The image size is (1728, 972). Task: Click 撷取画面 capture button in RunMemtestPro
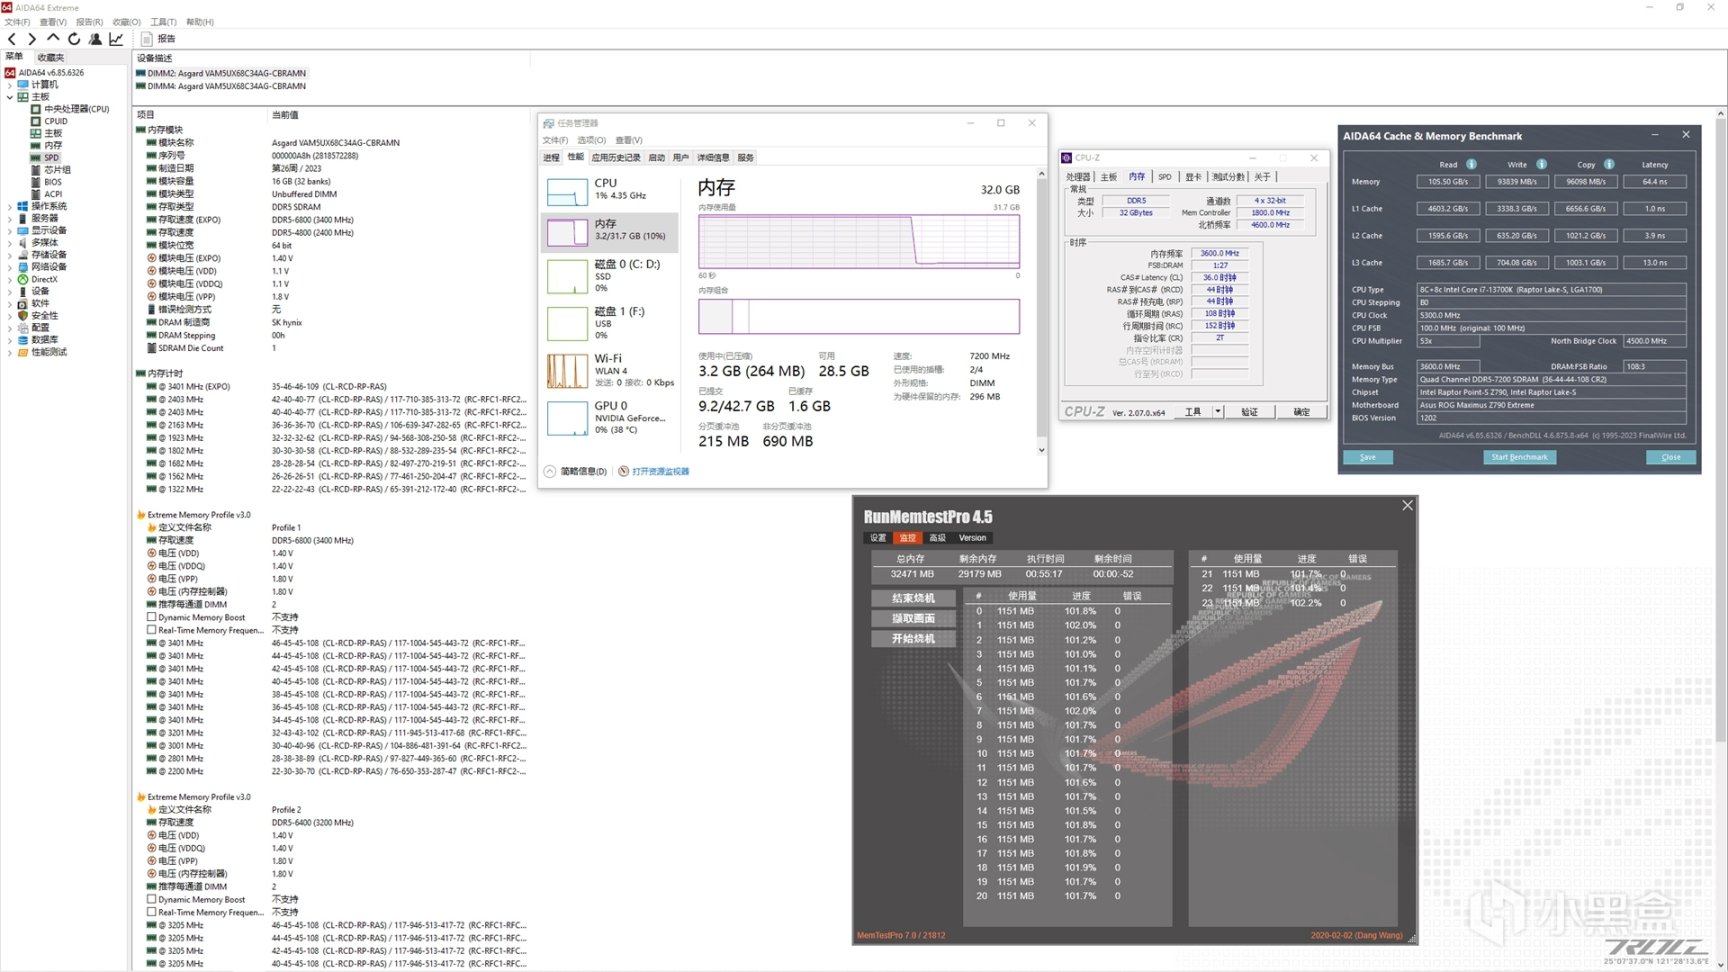pos(913,618)
